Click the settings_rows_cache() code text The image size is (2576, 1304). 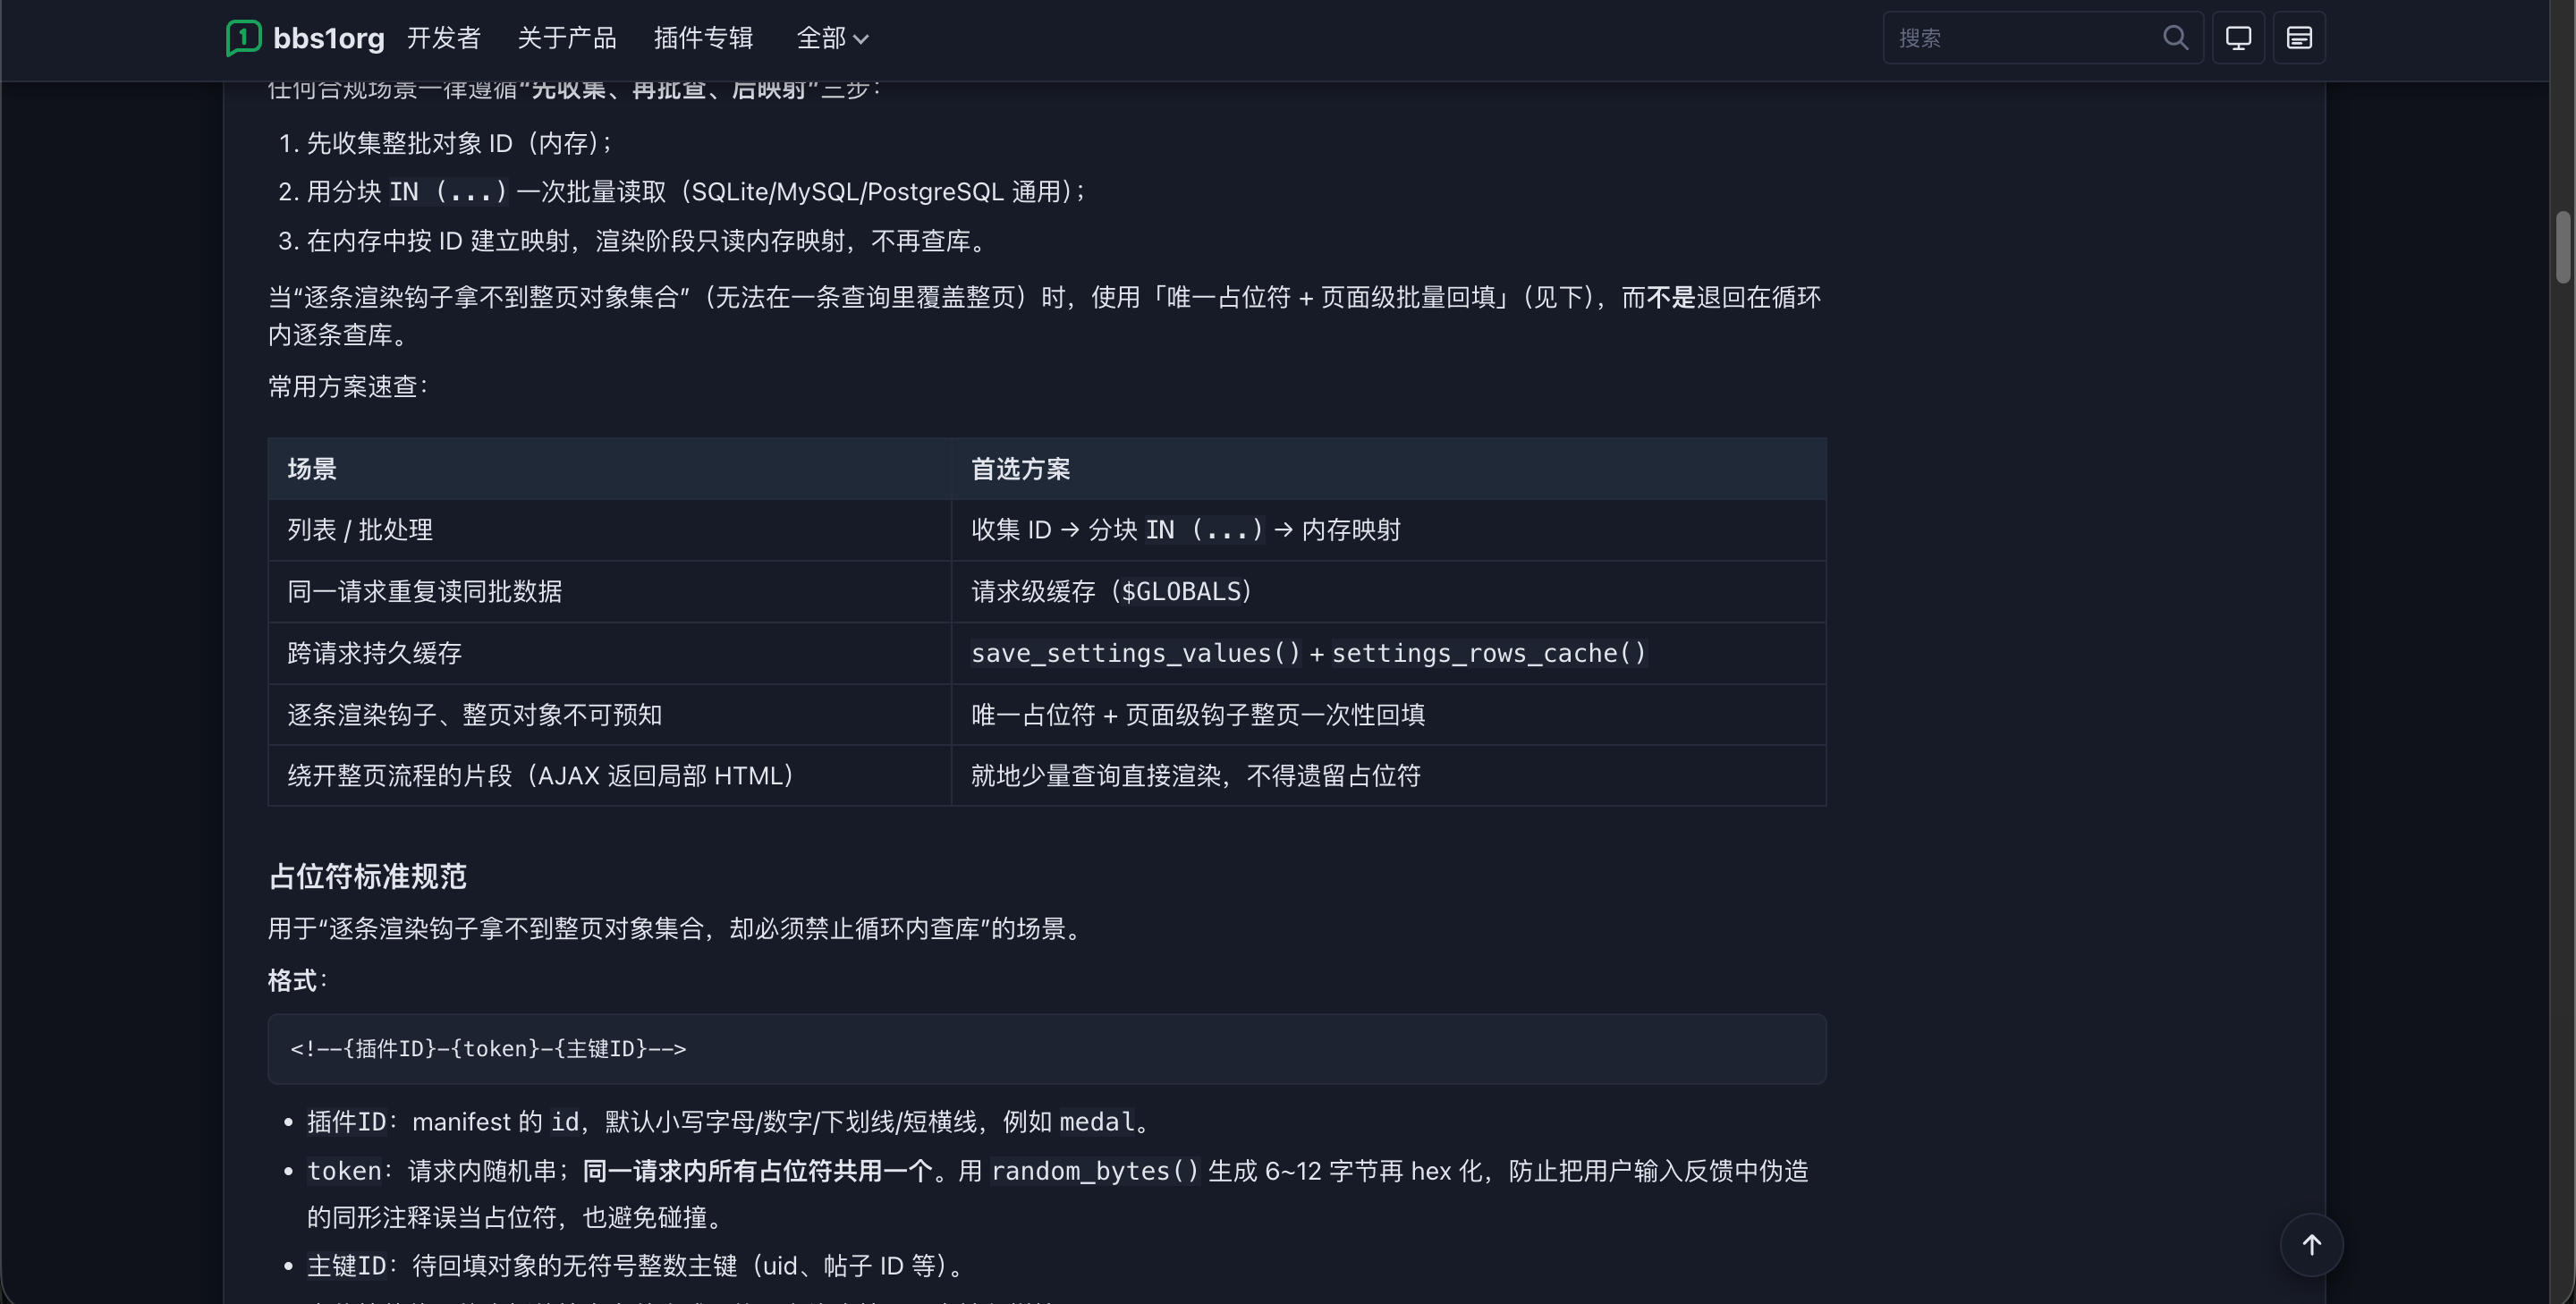pyautogui.click(x=1488, y=653)
